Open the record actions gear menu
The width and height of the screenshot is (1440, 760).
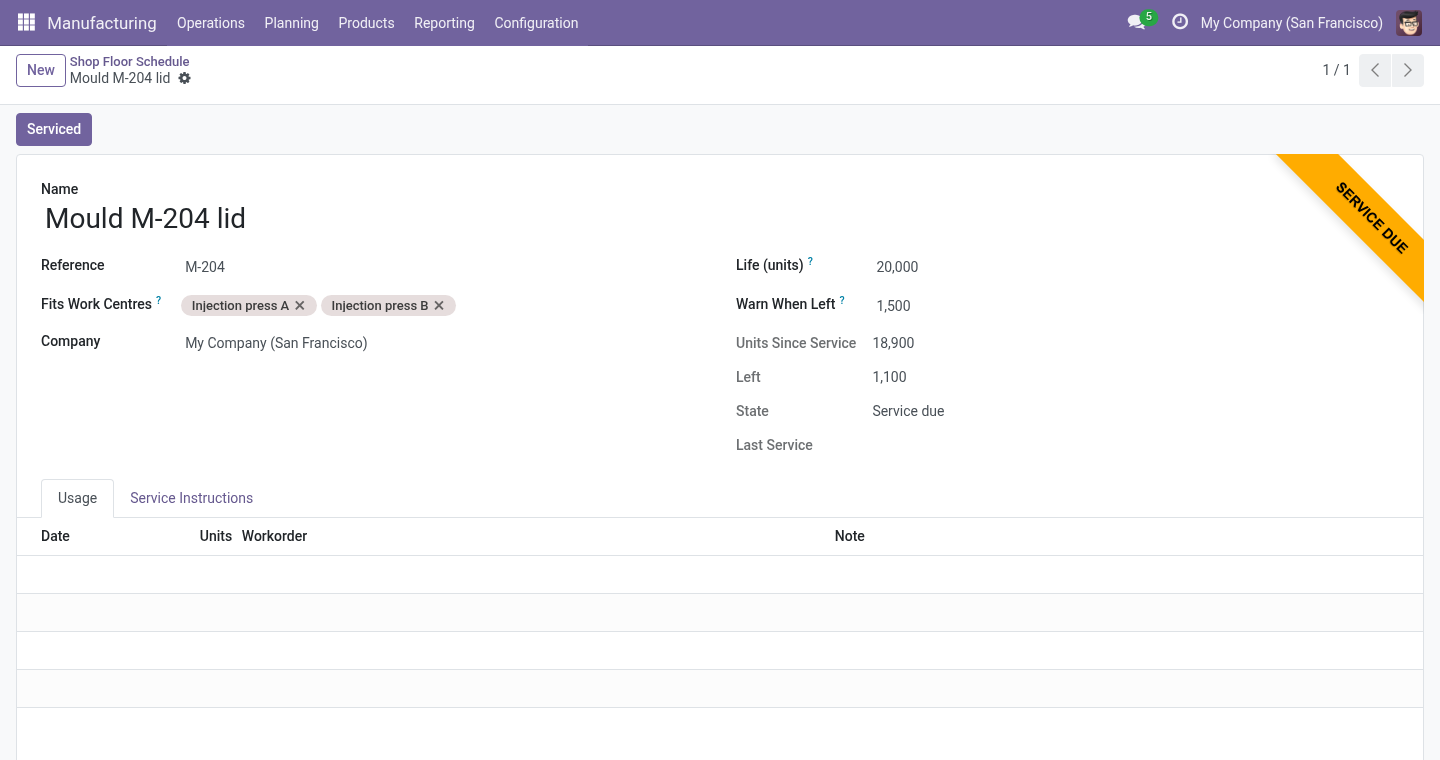[184, 78]
